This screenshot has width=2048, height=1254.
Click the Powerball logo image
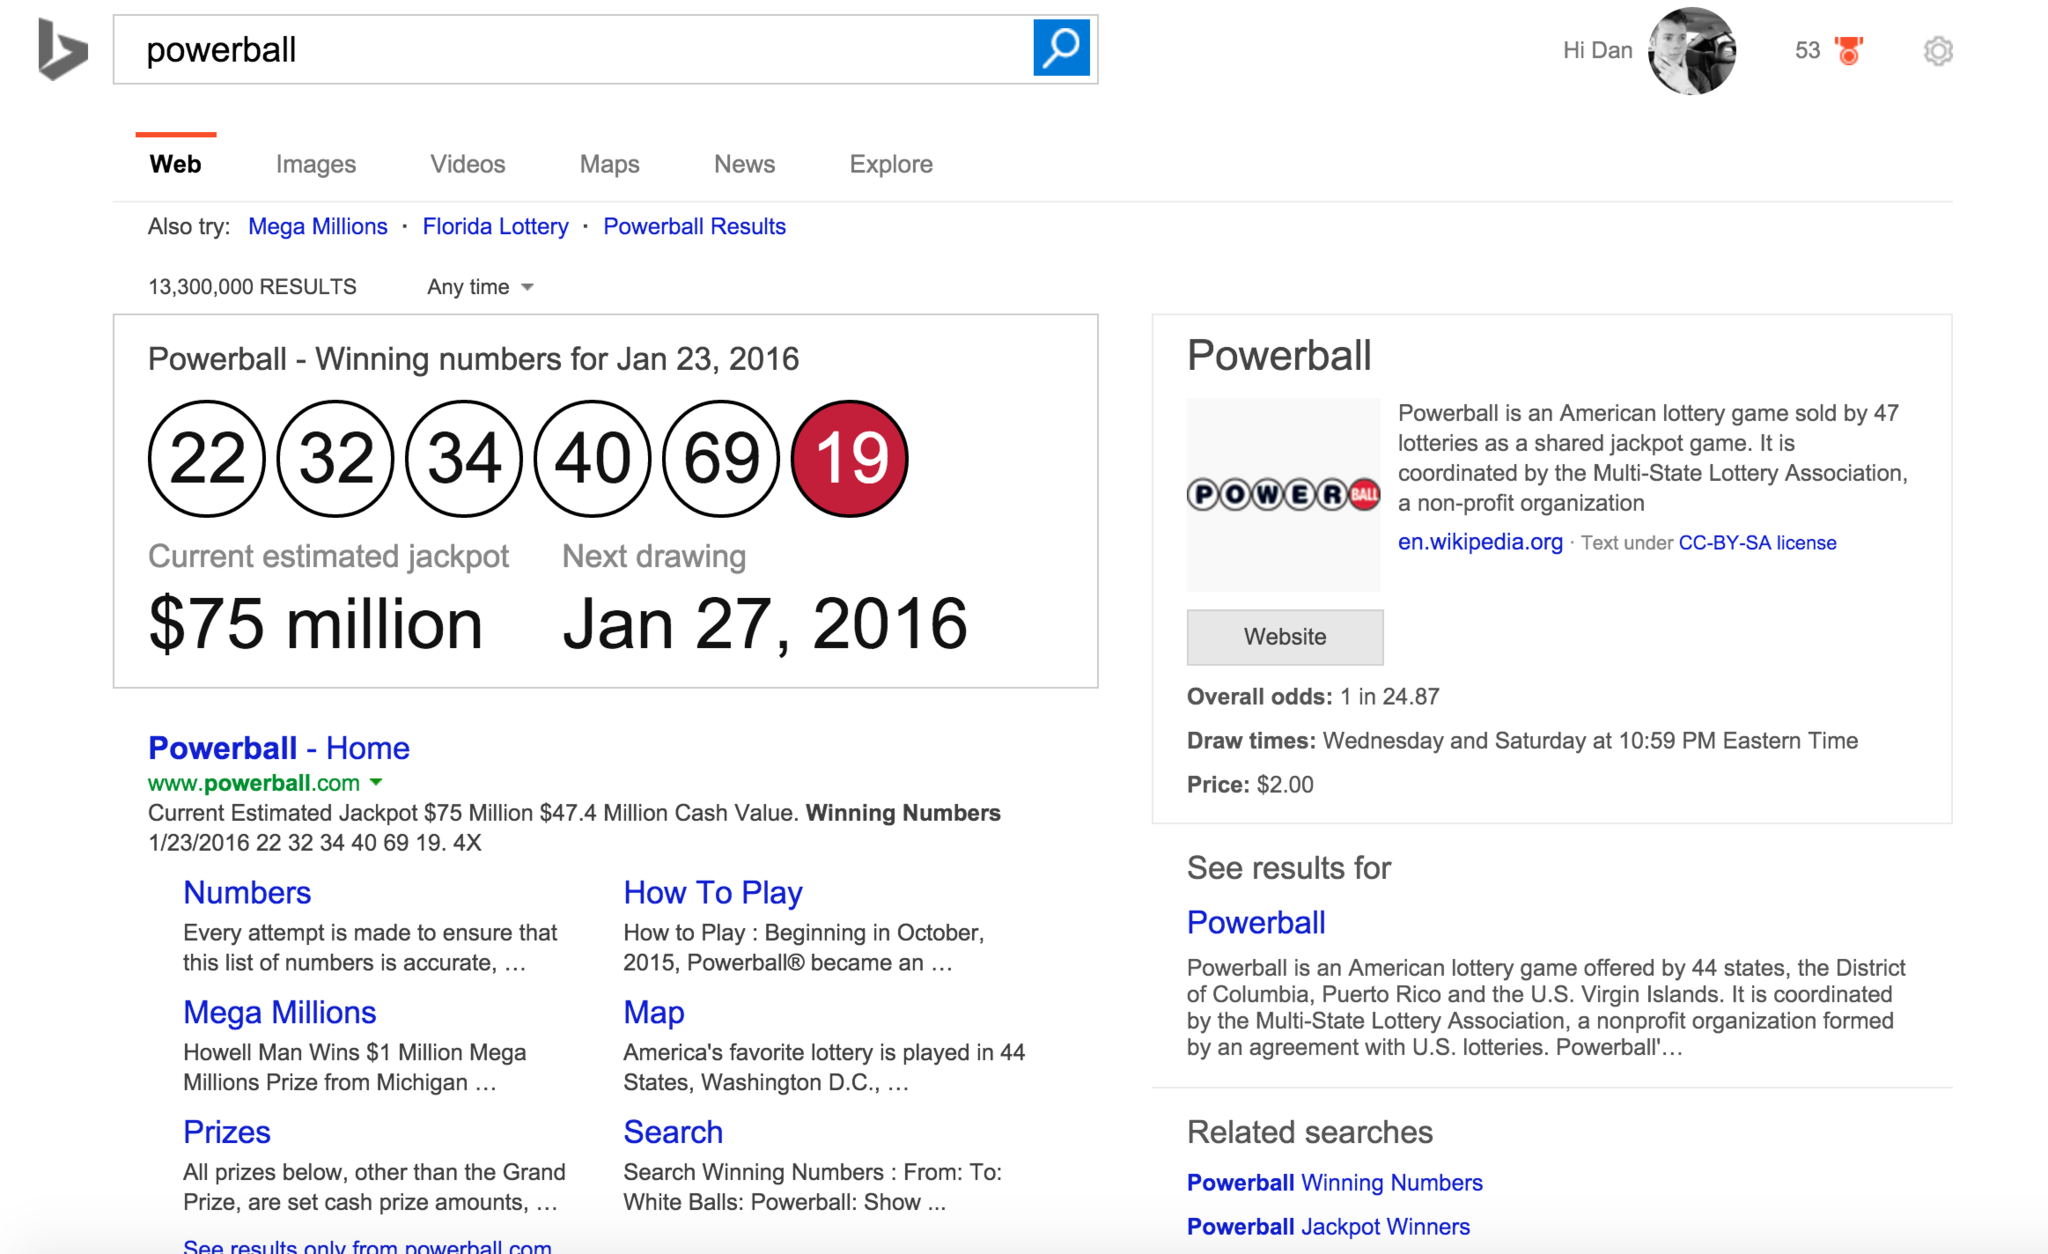[1283, 494]
